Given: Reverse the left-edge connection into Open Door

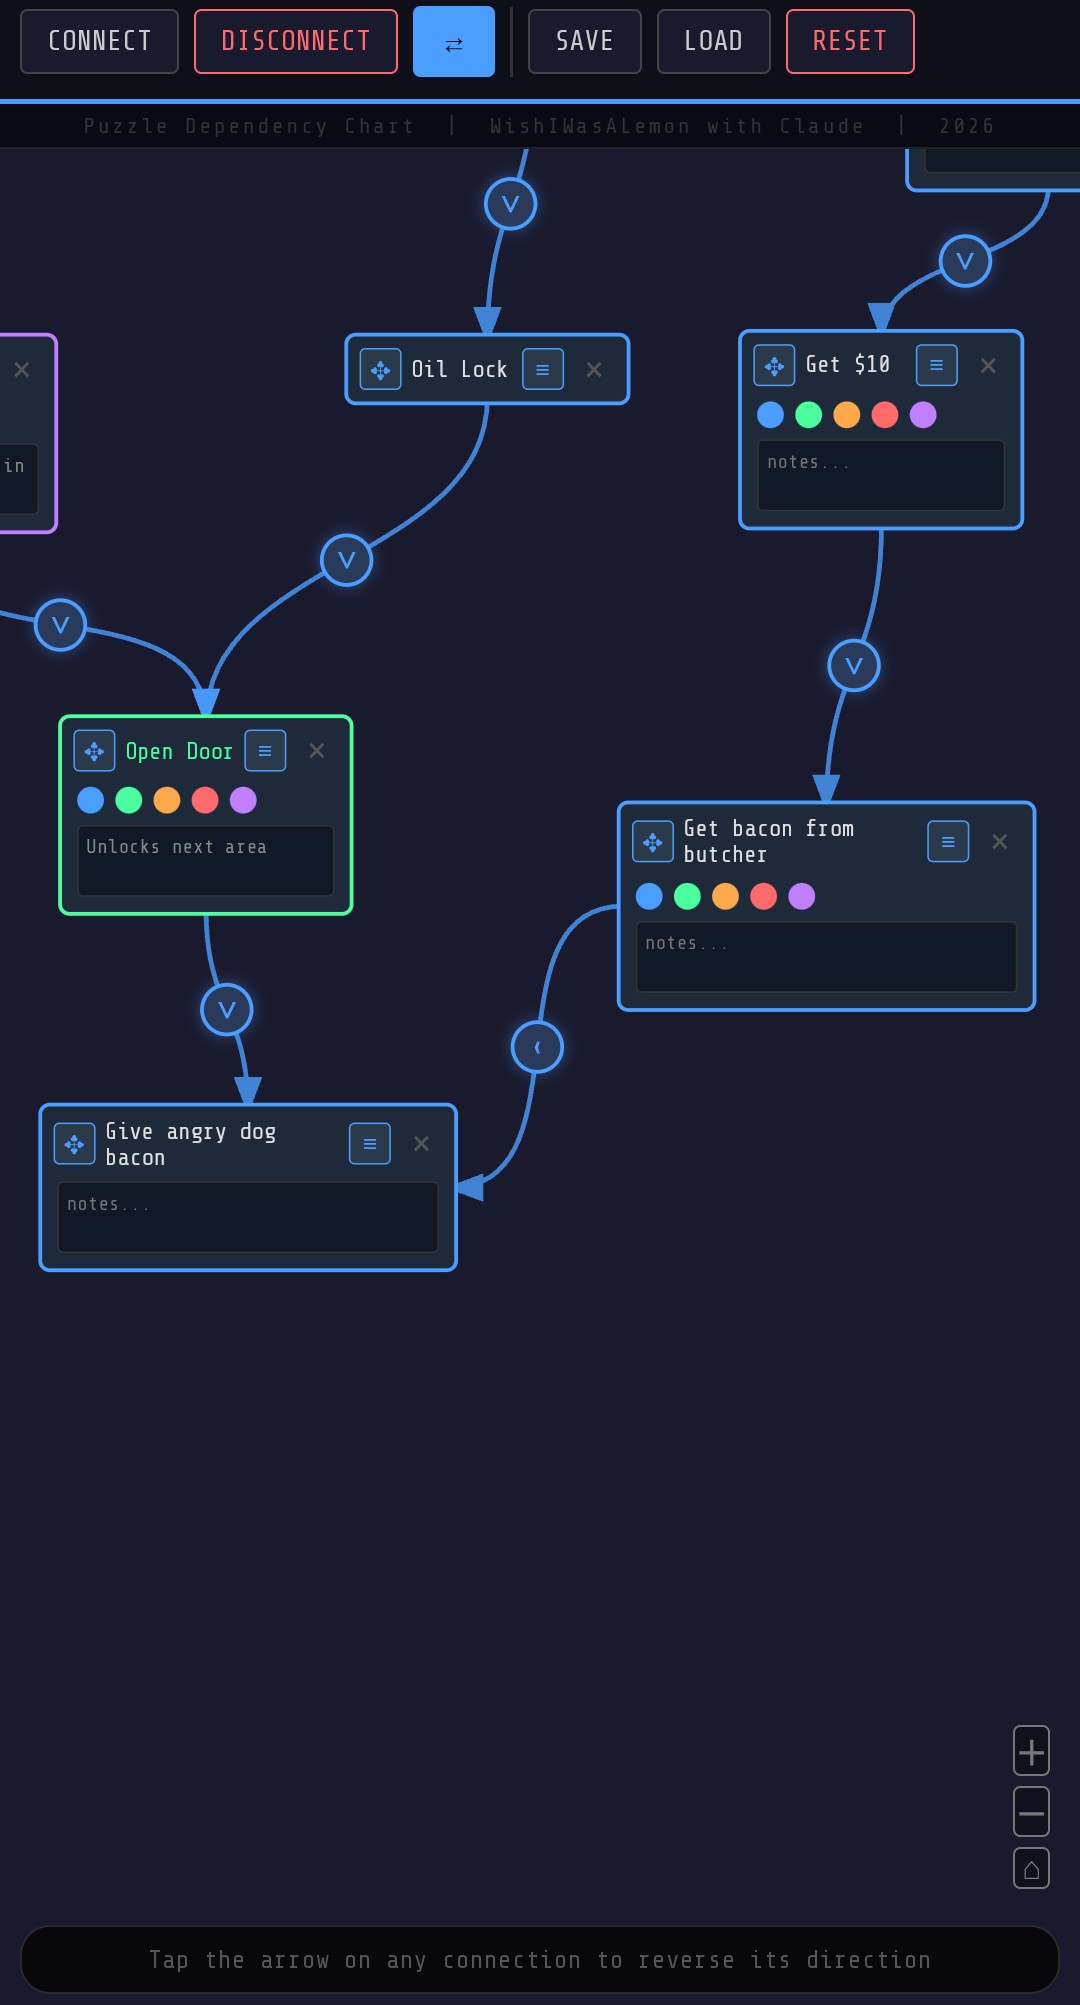Looking at the screenshot, I should click(60, 625).
